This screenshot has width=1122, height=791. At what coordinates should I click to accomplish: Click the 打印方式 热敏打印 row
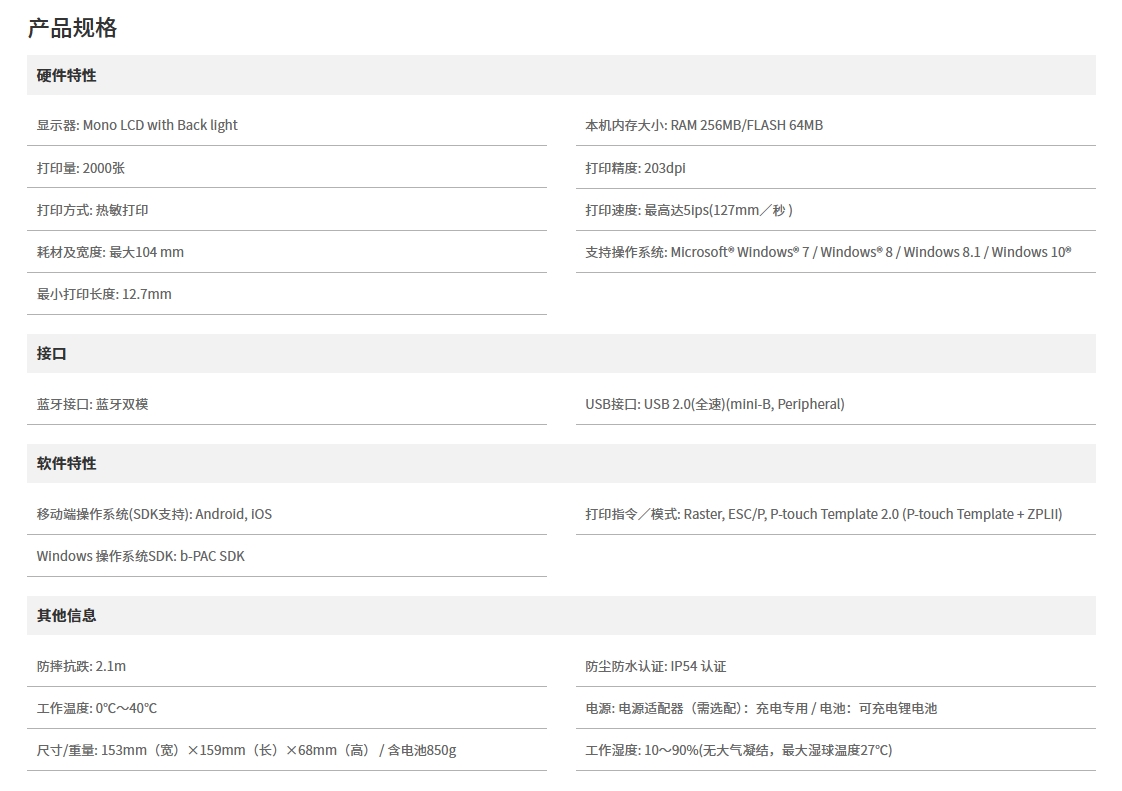pyautogui.click(x=92, y=210)
